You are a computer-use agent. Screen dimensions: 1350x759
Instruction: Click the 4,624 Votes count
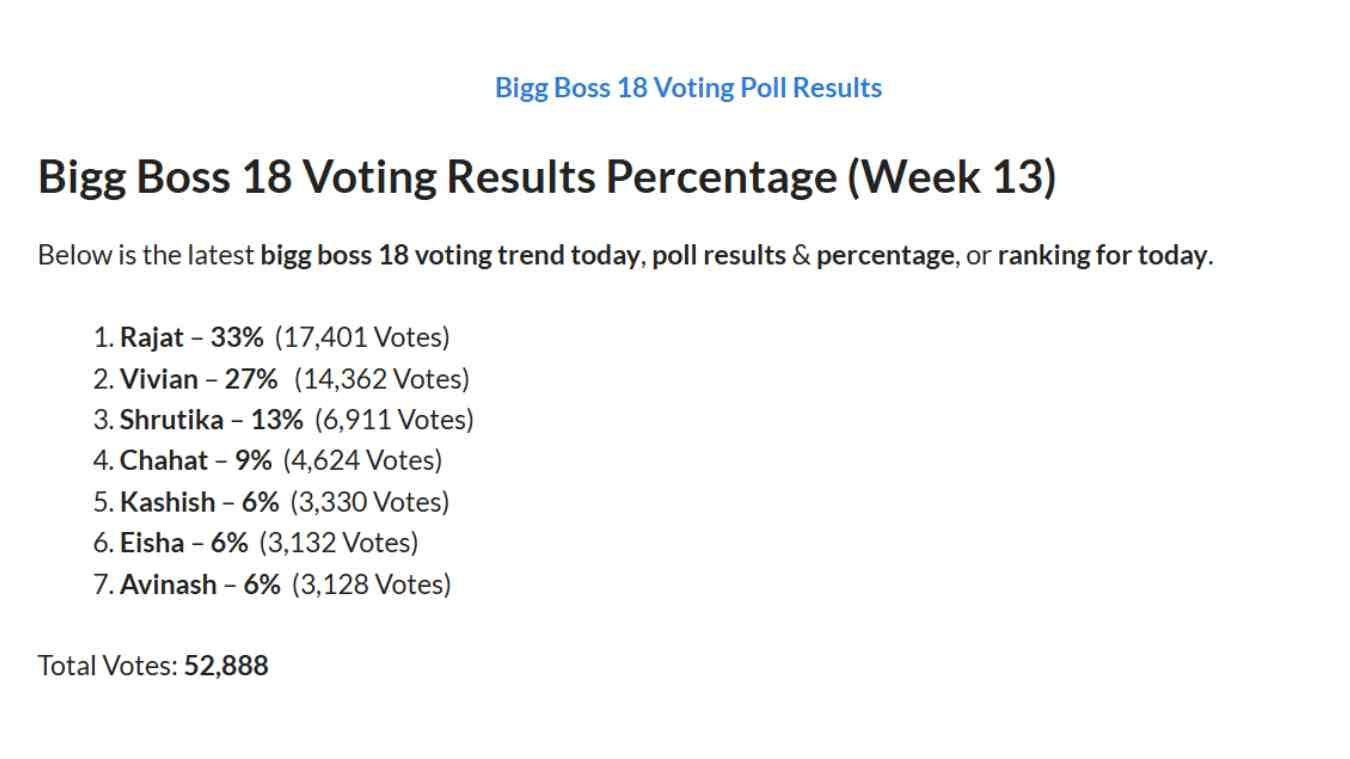click(362, 461)
